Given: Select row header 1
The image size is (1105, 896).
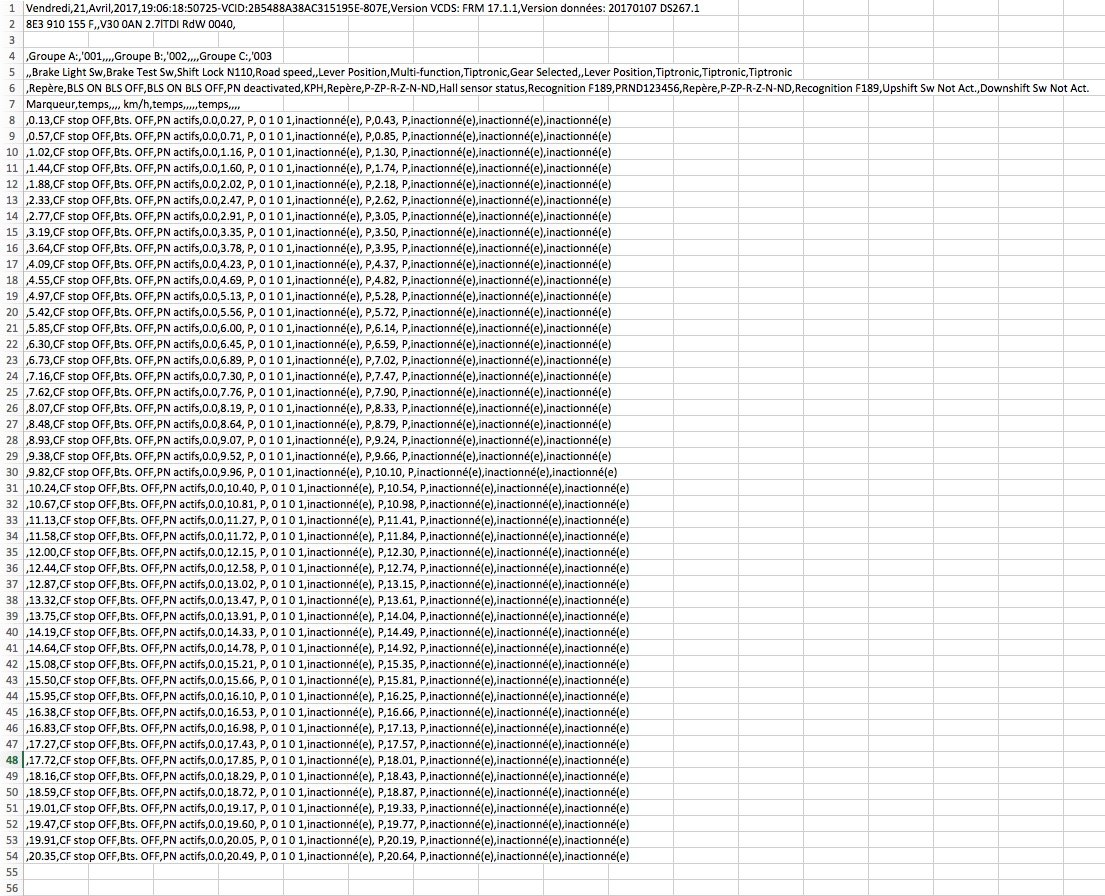Looking at the screenshot, I should pos(11,8).
